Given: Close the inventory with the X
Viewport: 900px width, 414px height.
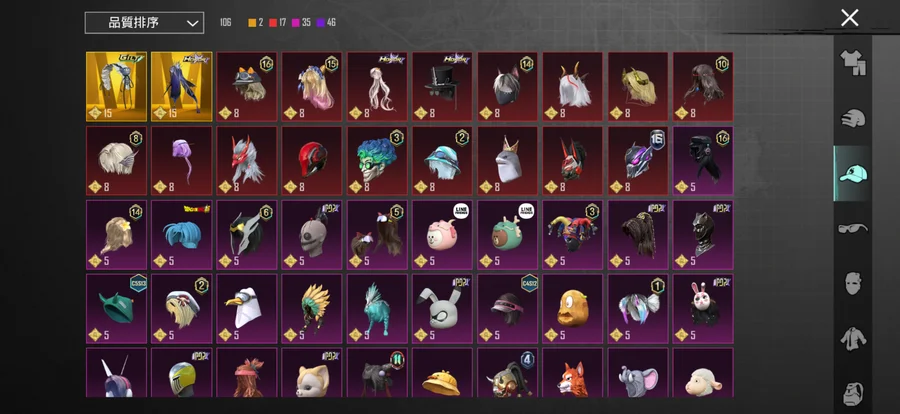Looking at the screenshot, I should [849, 18].
